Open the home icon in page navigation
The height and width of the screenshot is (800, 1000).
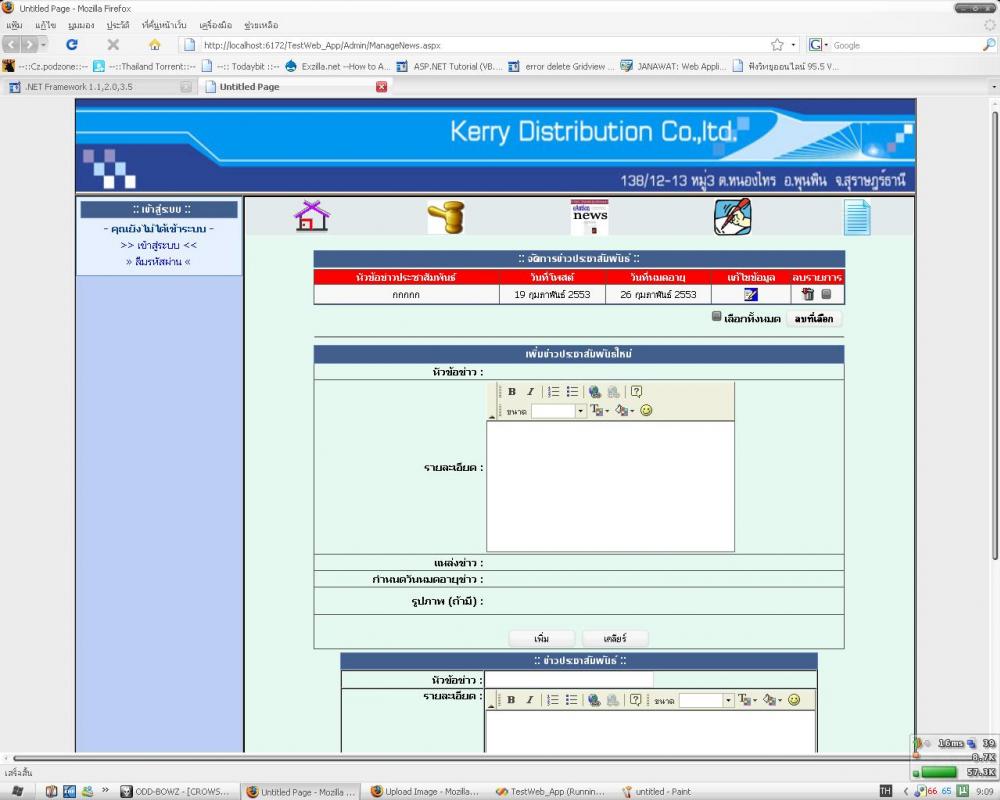tap(311, 216)
